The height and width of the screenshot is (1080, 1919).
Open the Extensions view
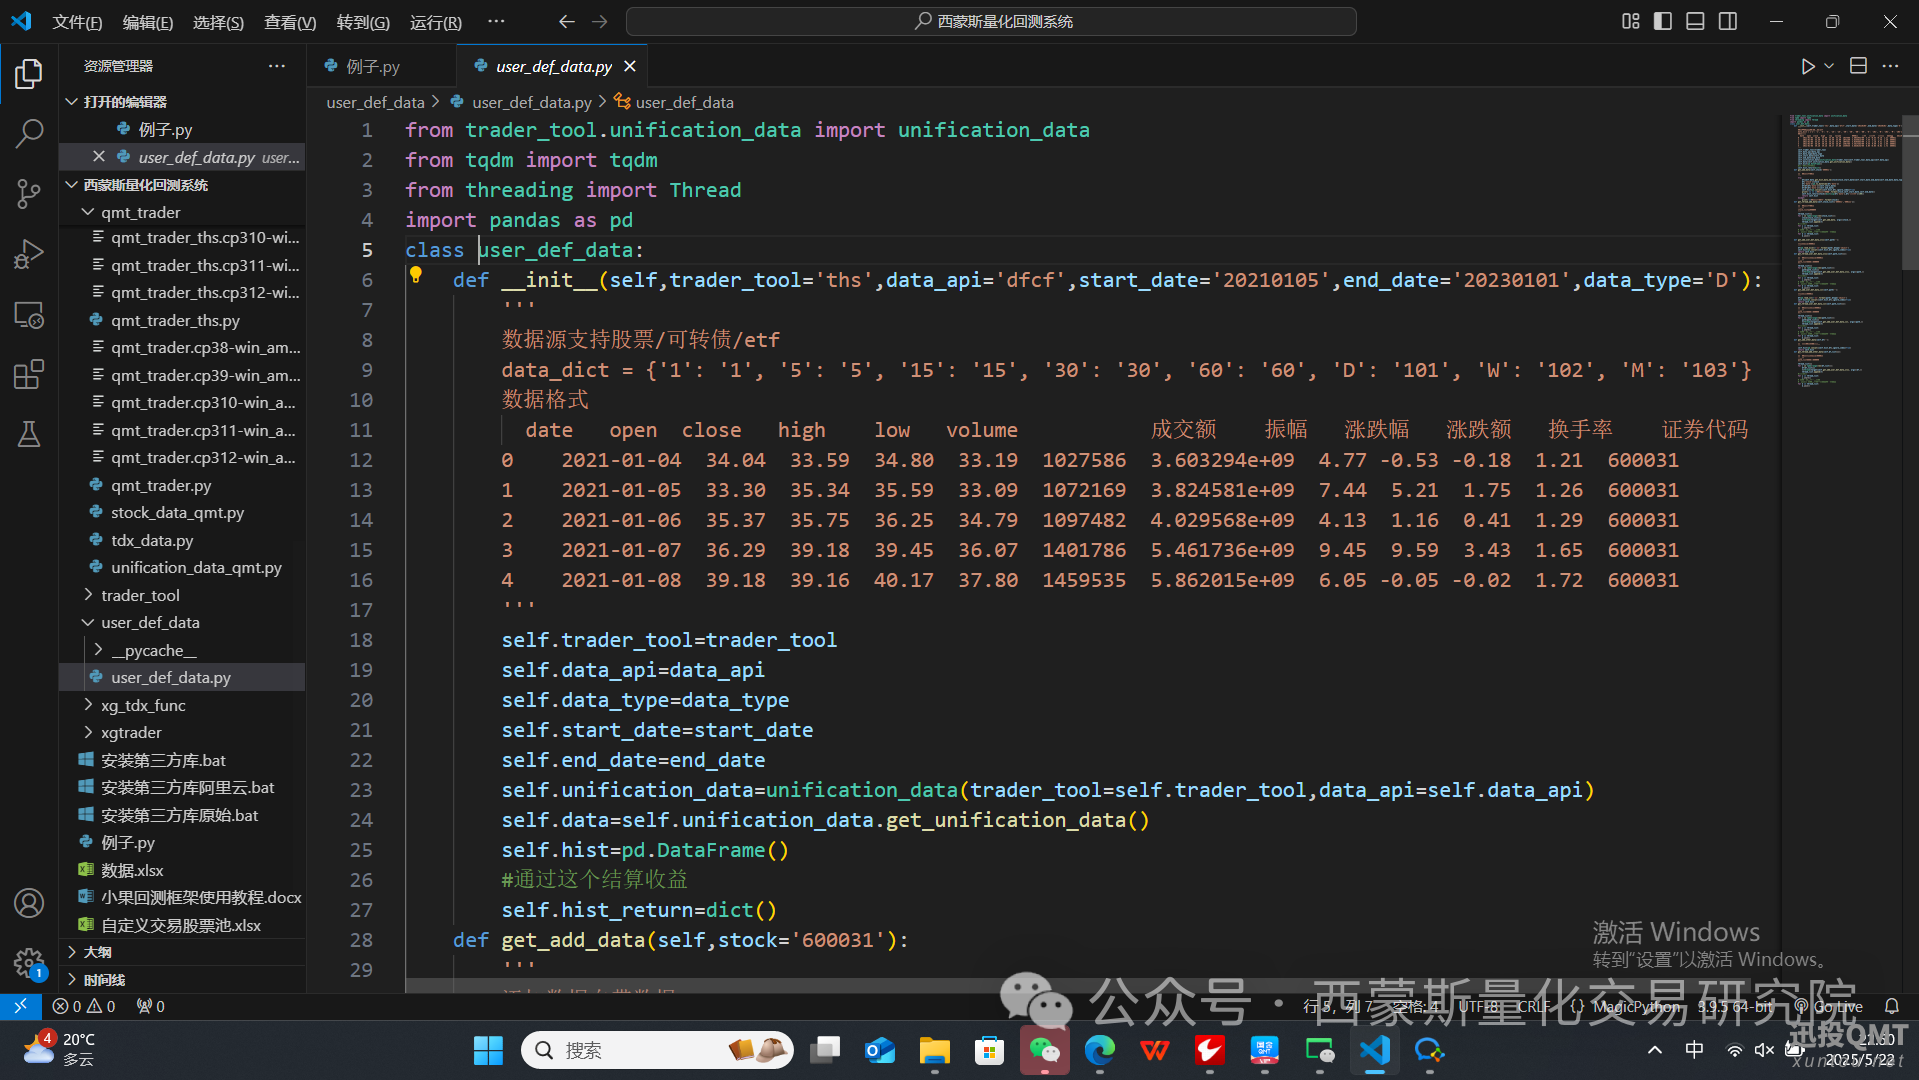(29, 374)
